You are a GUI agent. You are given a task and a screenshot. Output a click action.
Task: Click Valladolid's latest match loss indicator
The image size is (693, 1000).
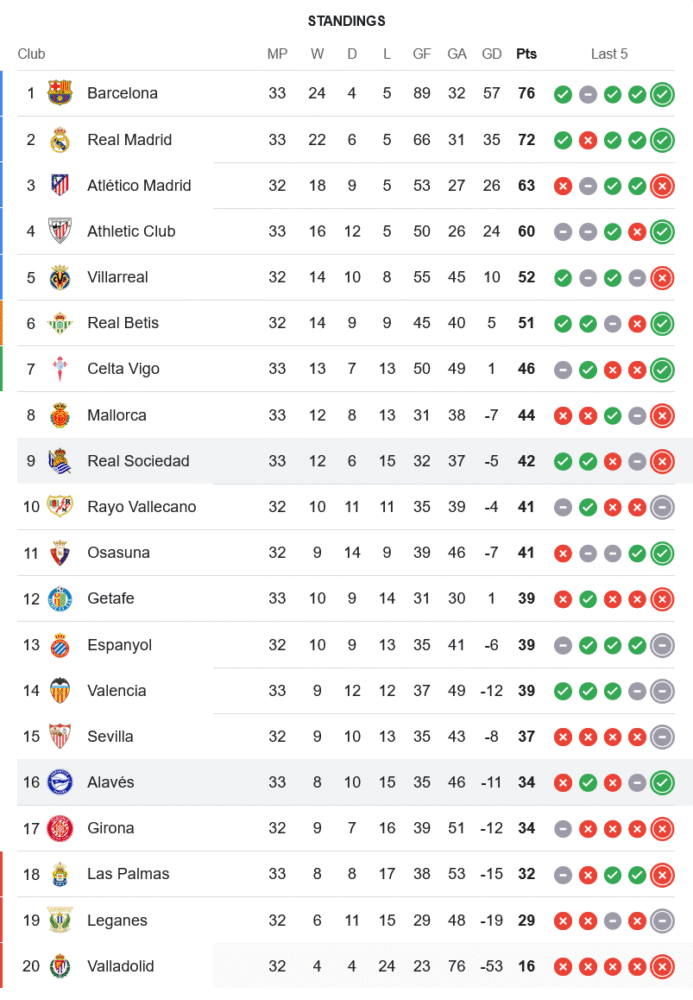661,967
